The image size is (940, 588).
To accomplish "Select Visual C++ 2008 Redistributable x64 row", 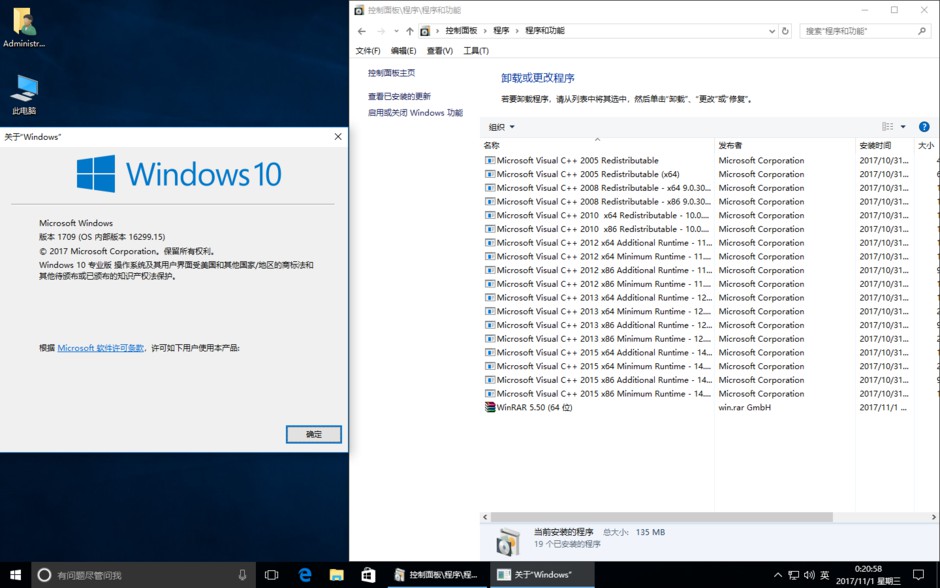I will click(x=710, y=188).
